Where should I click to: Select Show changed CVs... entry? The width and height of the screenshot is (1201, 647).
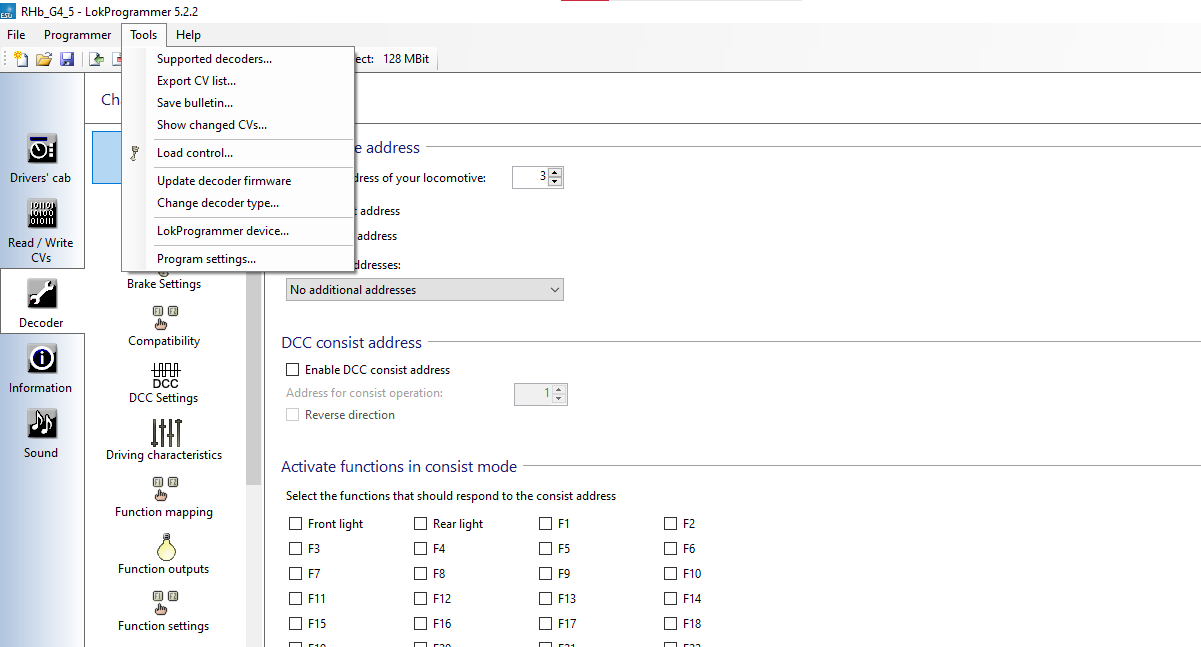238,125
